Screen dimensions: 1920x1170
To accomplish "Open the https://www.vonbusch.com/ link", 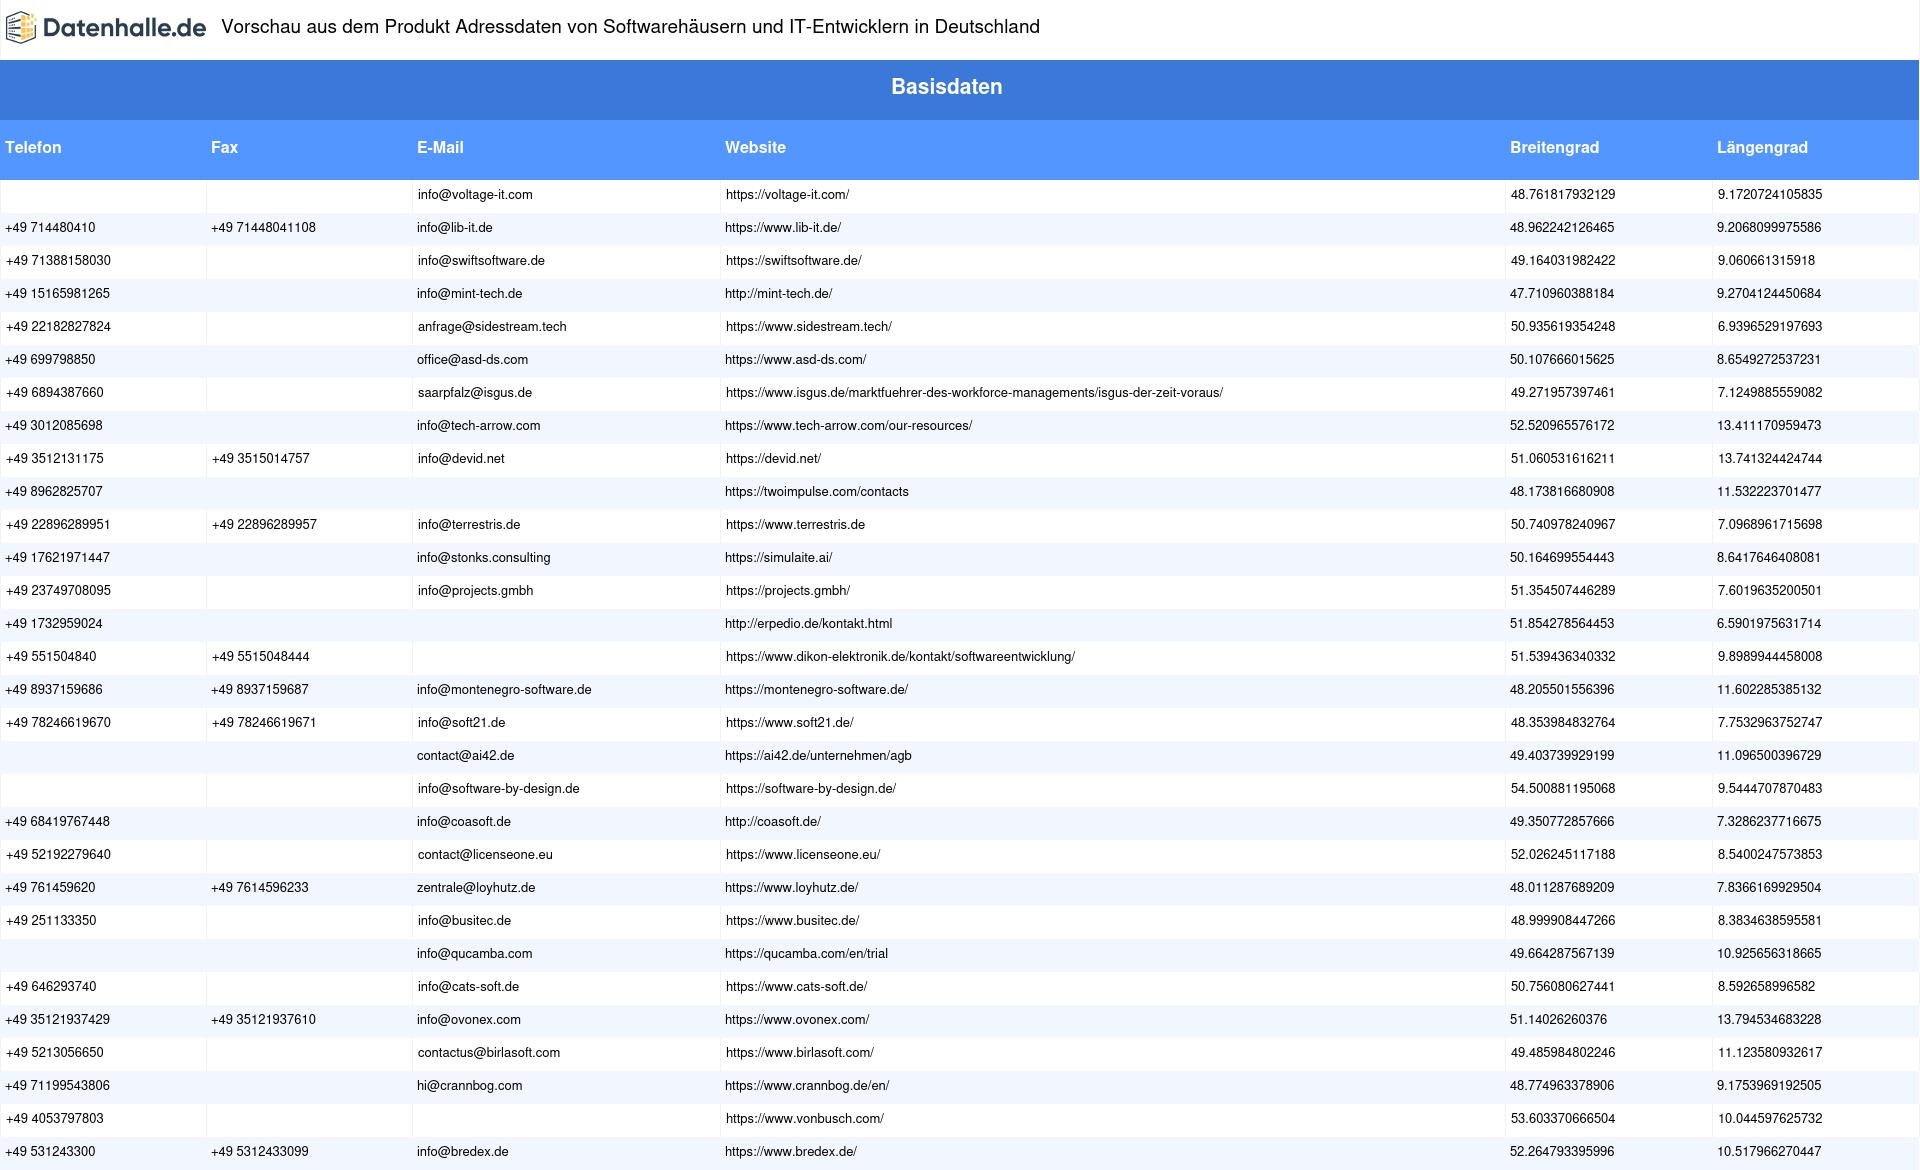I will click(x=805, y=1119).
